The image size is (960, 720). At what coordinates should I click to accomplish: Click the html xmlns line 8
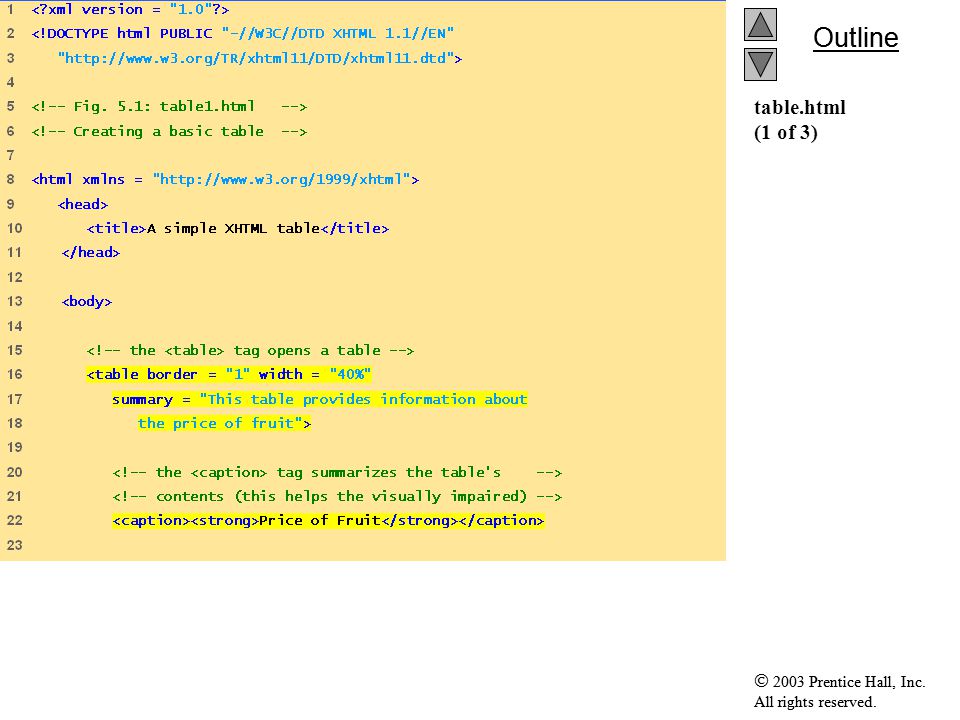pos(225,179)
